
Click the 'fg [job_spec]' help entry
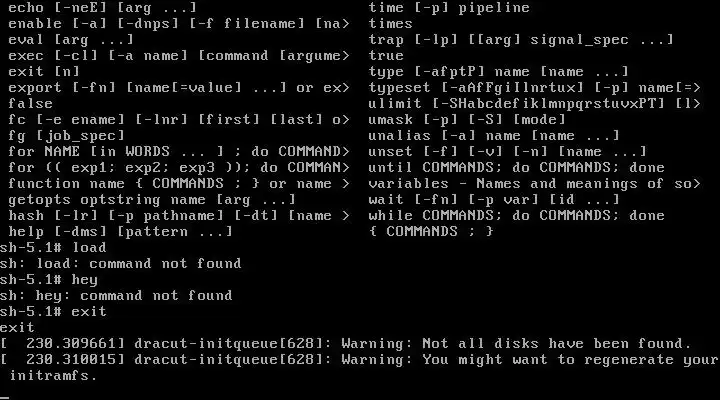[67, 136]
